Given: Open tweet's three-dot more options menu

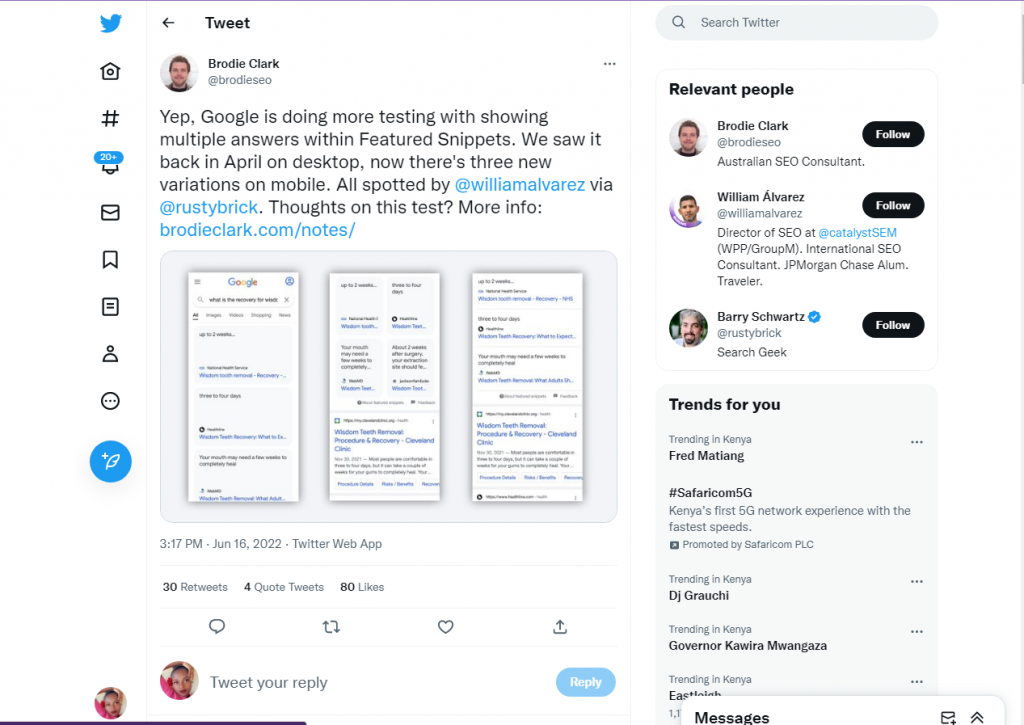Looking at the screenshot, I should (x=609, y=64).
